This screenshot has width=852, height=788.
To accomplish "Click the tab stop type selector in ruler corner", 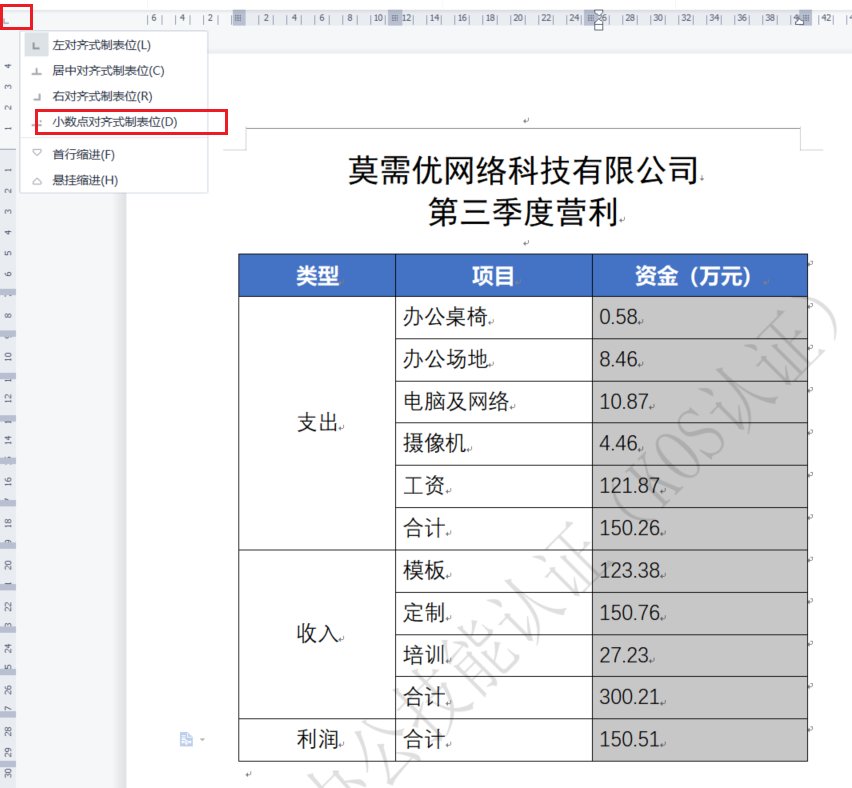I will 15,17.
